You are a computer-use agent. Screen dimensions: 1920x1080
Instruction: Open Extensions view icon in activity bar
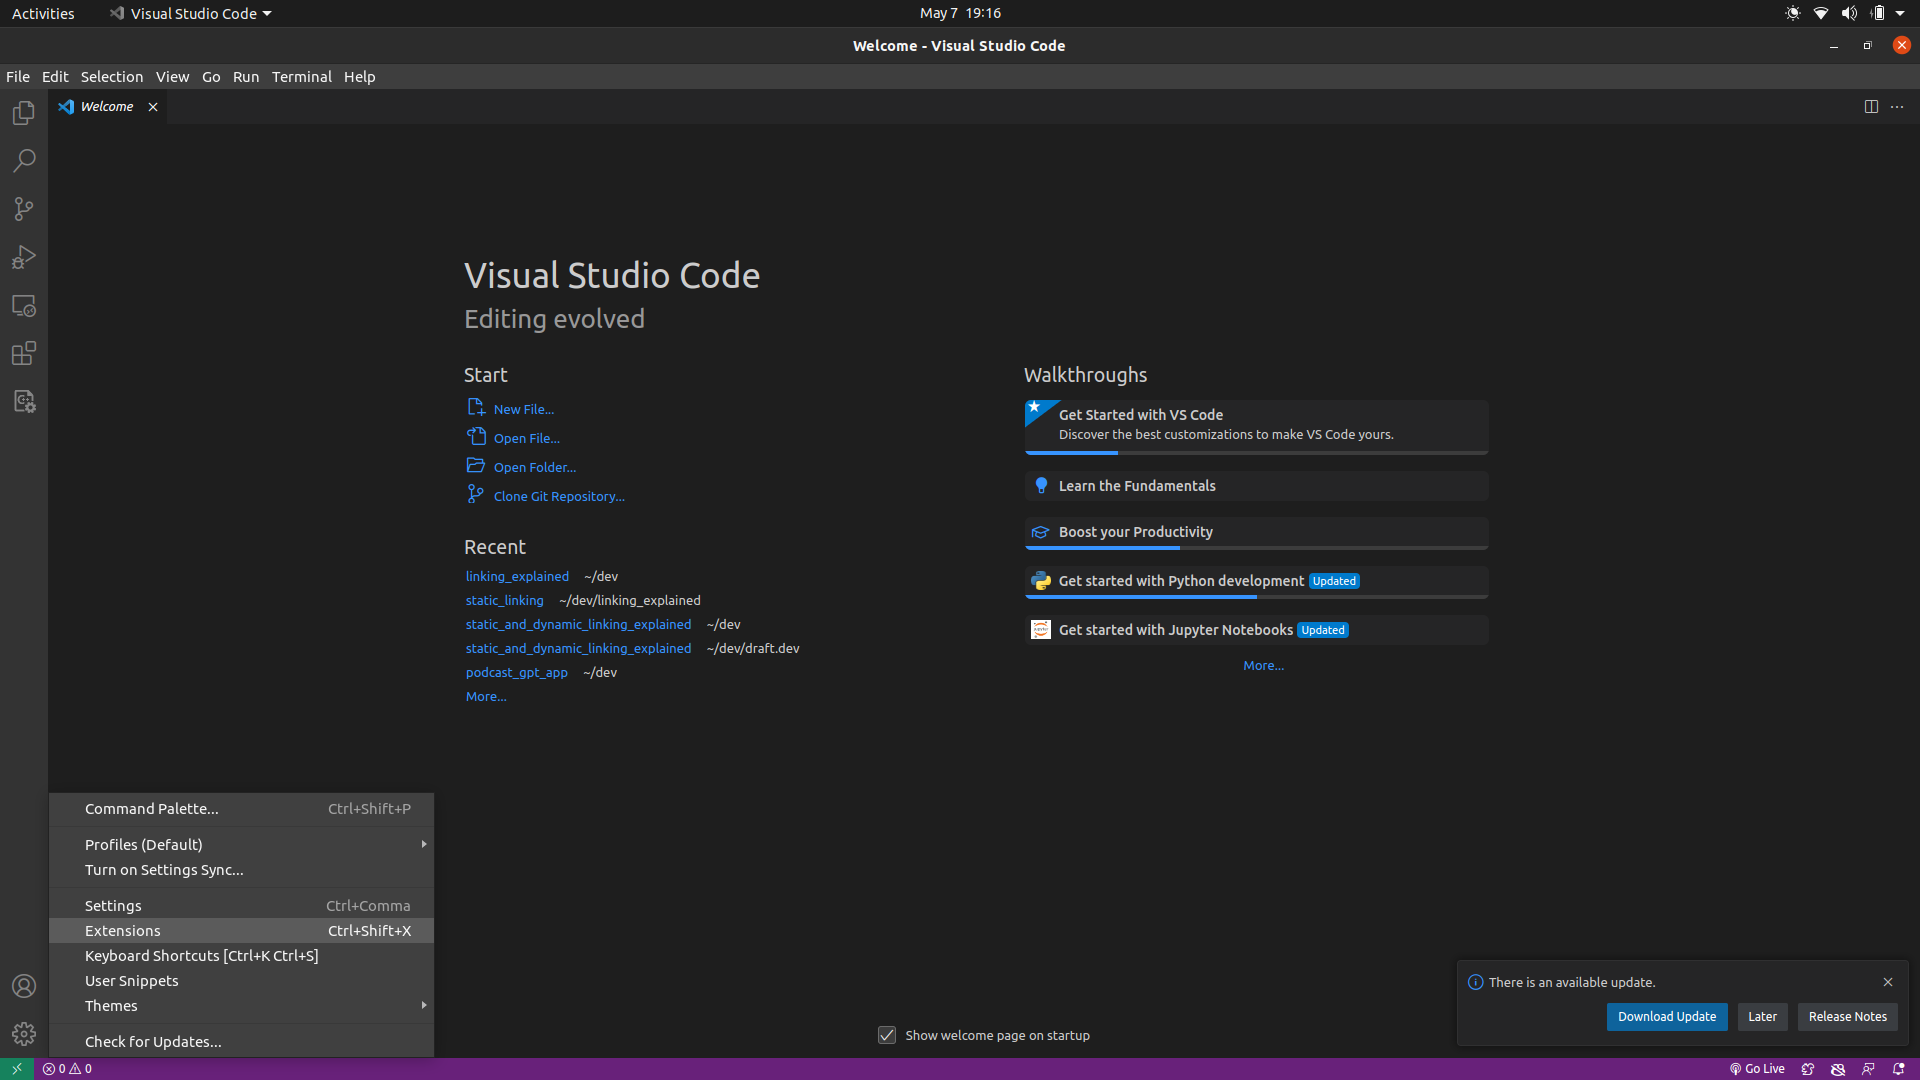coord(24,353)
